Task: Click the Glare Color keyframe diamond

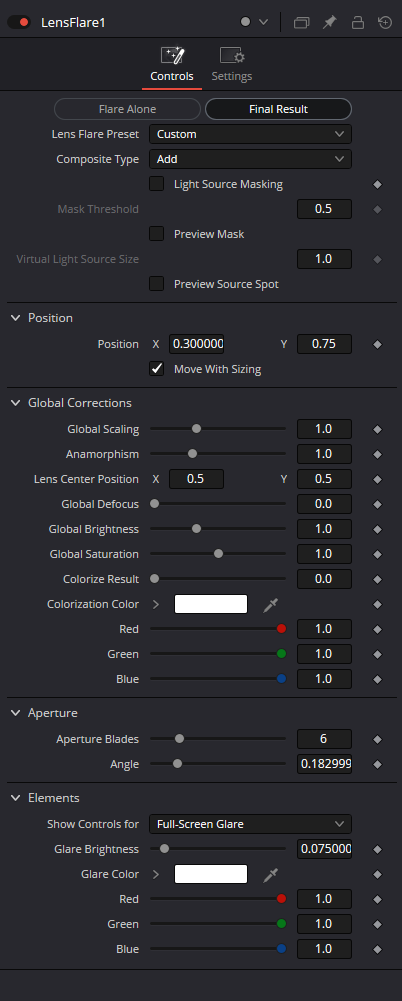Action: pyautogui.click(x=377, y=875)
